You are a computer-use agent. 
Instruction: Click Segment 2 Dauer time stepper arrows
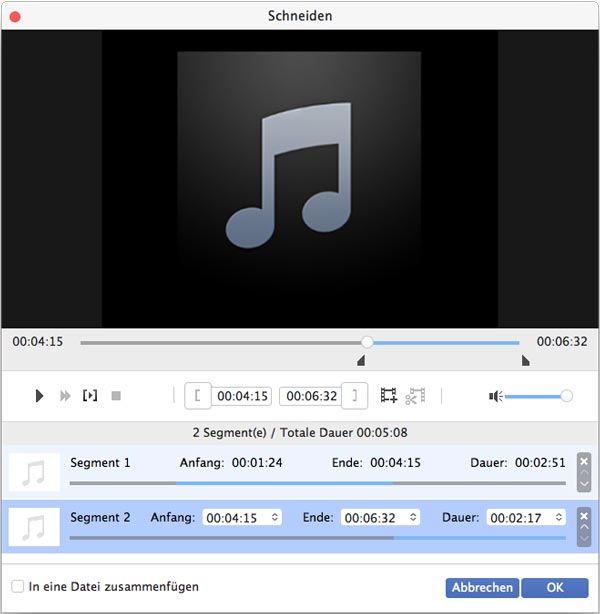[x=558, y=517]
